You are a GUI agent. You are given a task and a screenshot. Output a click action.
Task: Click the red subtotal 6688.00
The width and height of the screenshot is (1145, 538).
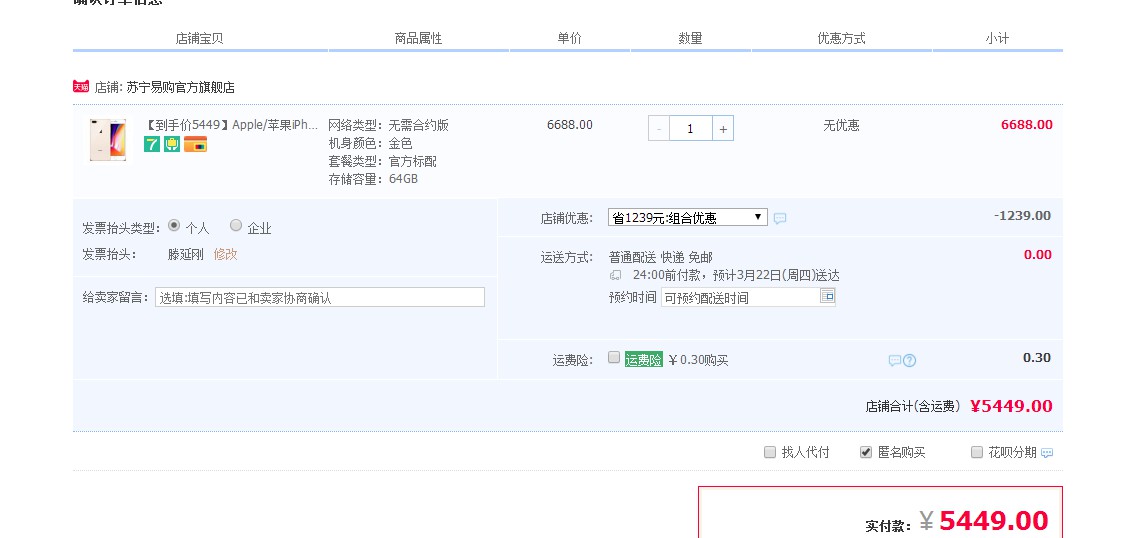coord(1027,125)
